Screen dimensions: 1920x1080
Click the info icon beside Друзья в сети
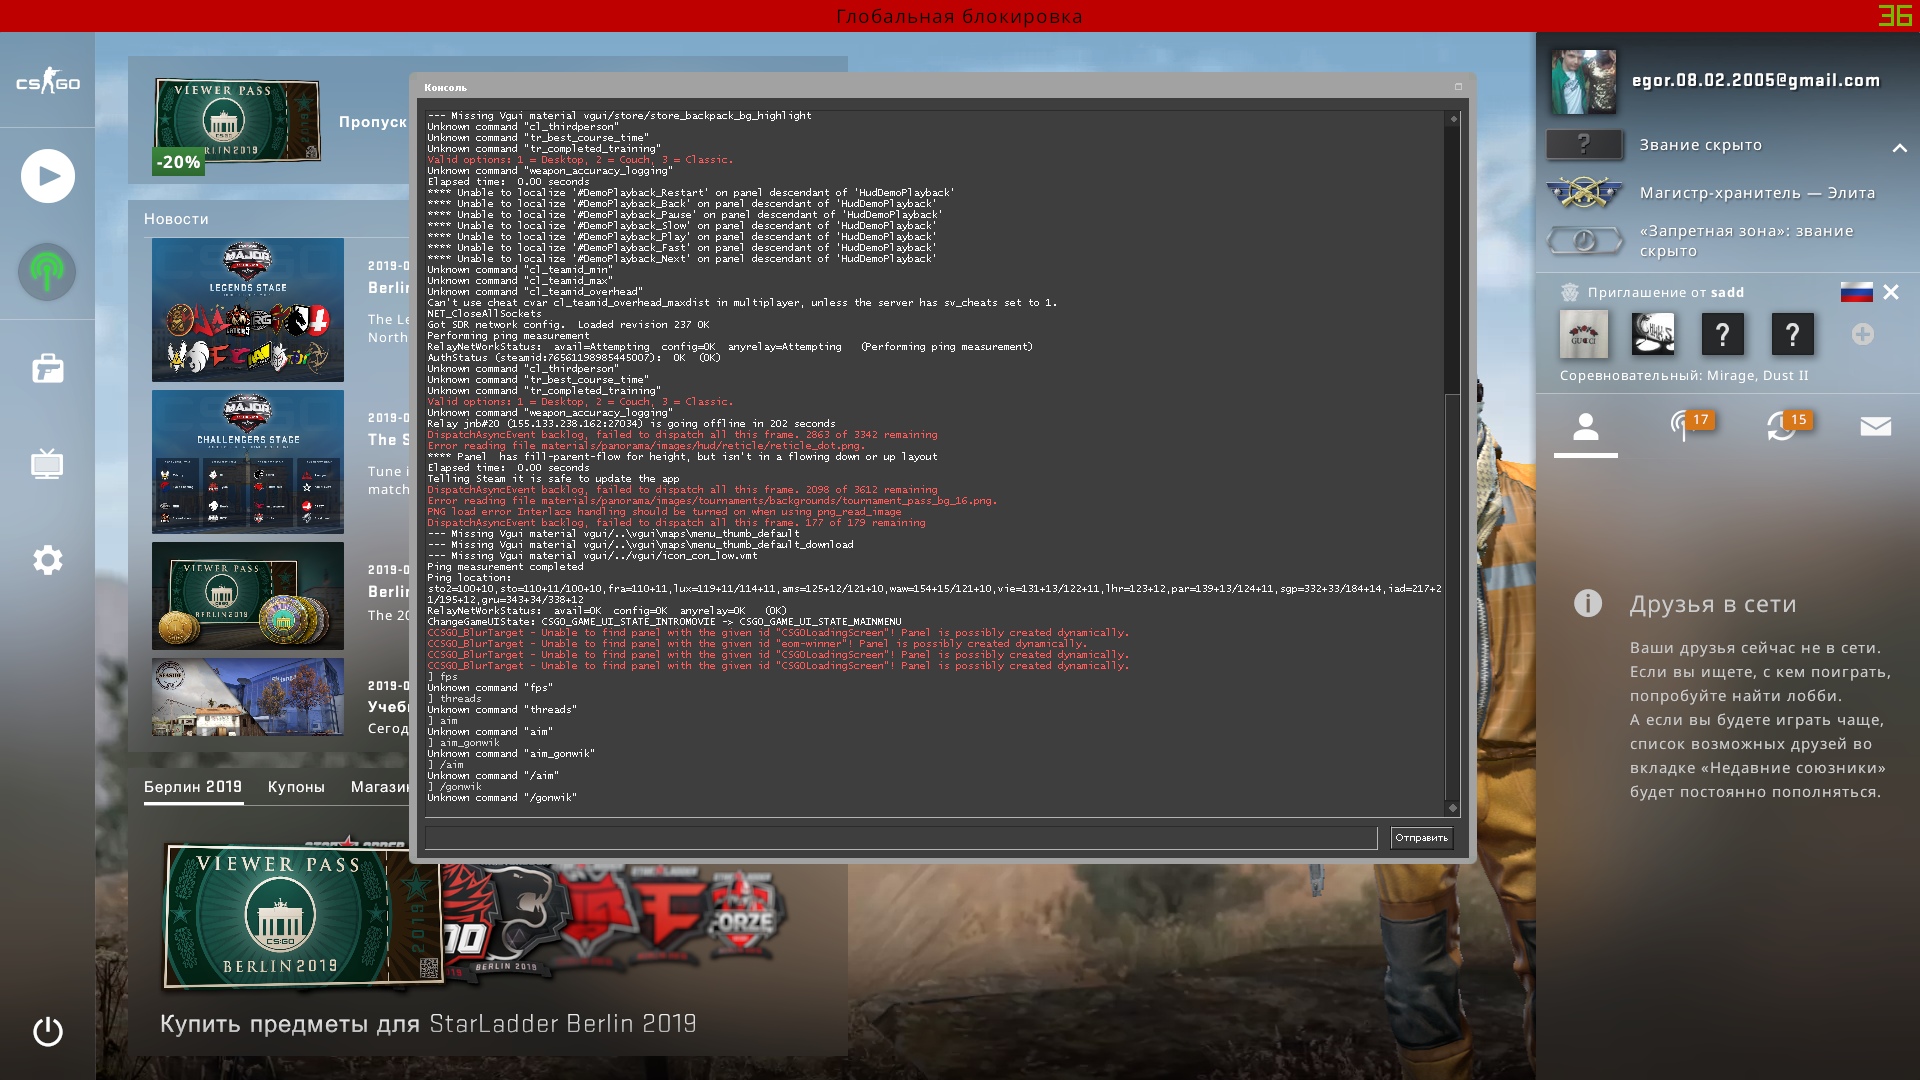click(1587, 603)
